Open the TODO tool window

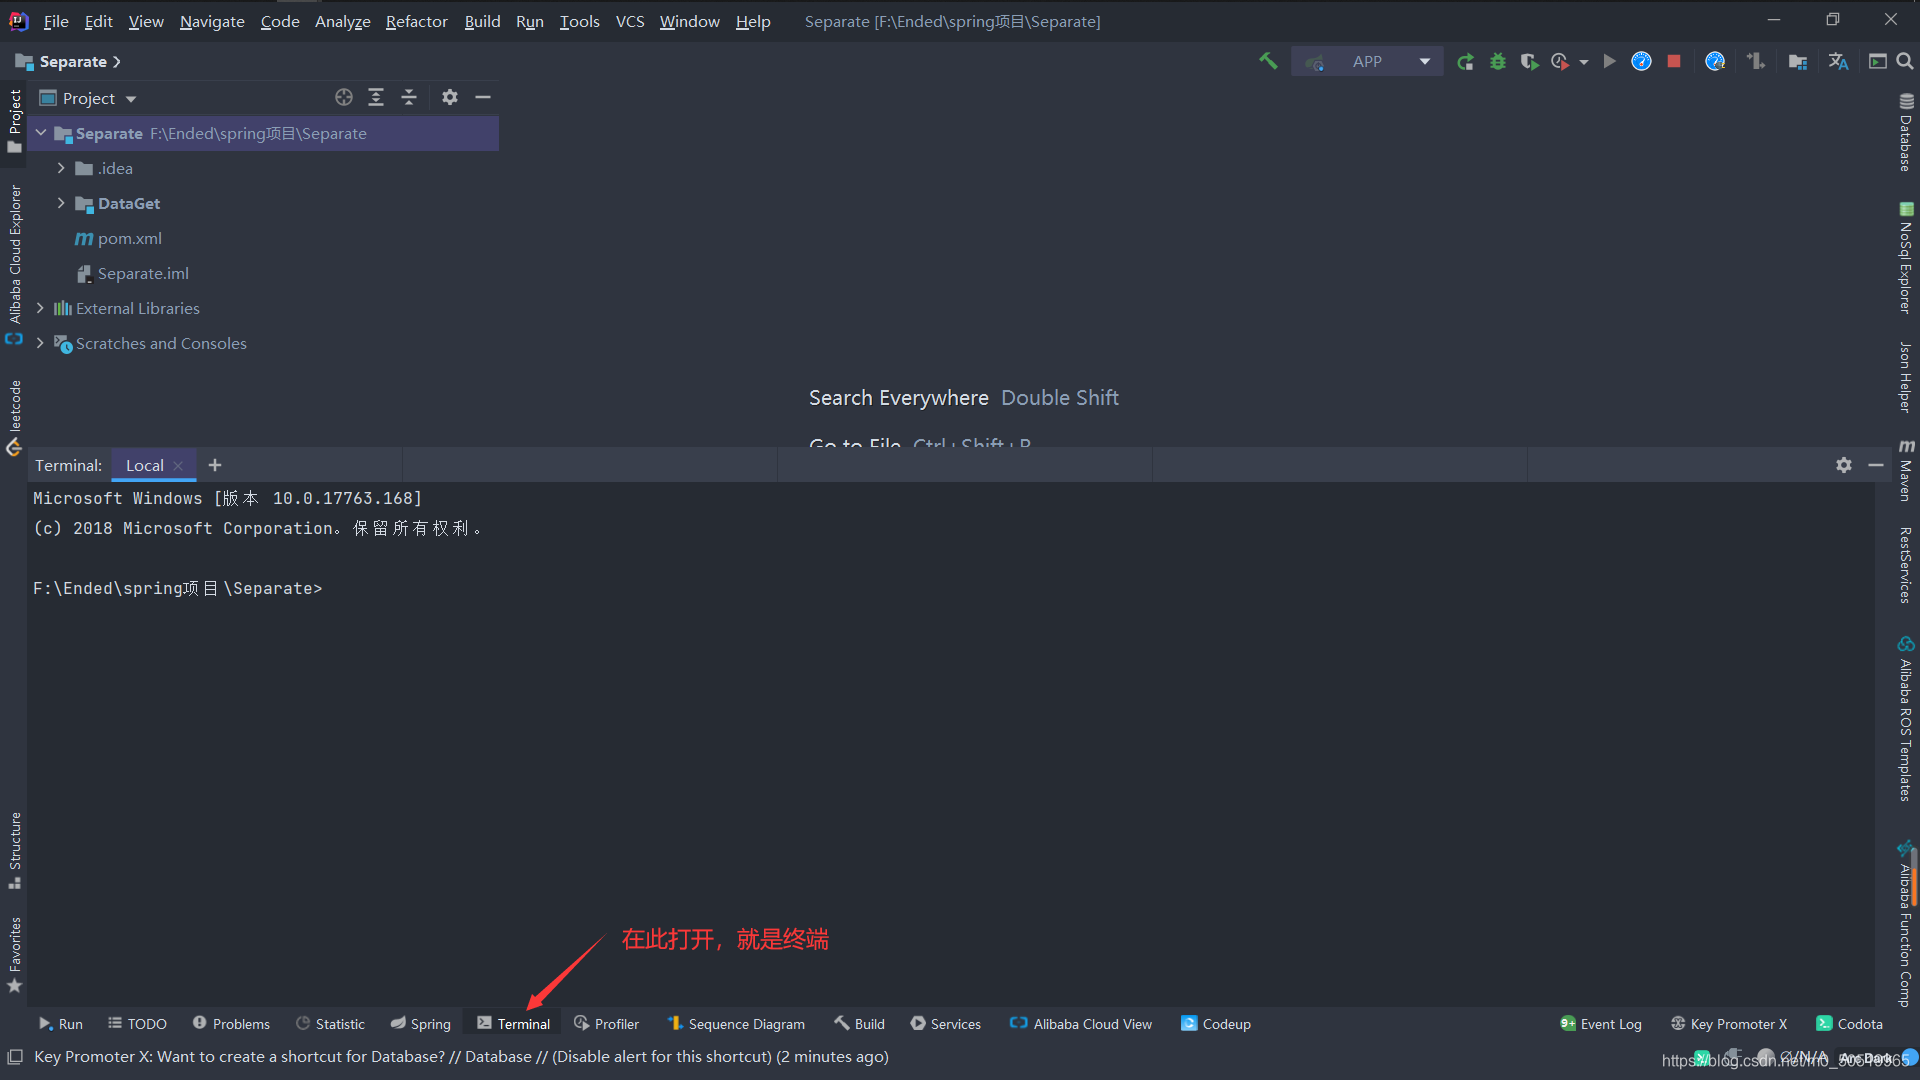click(137, 1024)
